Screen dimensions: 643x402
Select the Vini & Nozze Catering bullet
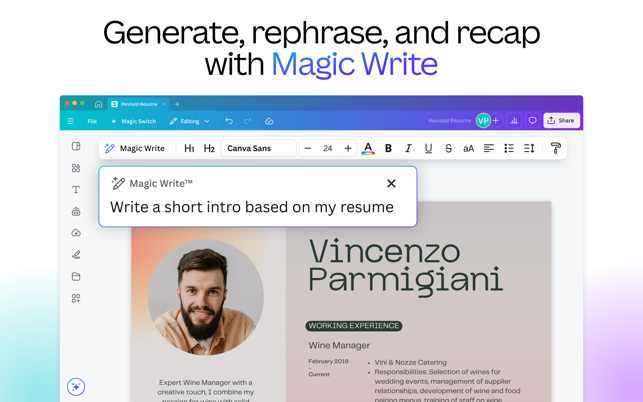[411, 362]
